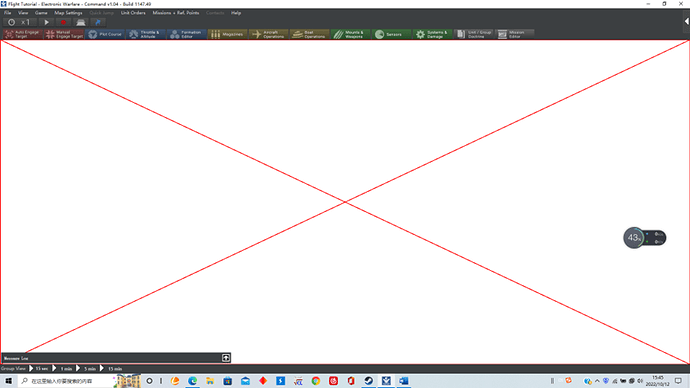This screenshot has width=690, height=388.
Task: Open Throttle & Altitude settings
Action: coord(146,34)
